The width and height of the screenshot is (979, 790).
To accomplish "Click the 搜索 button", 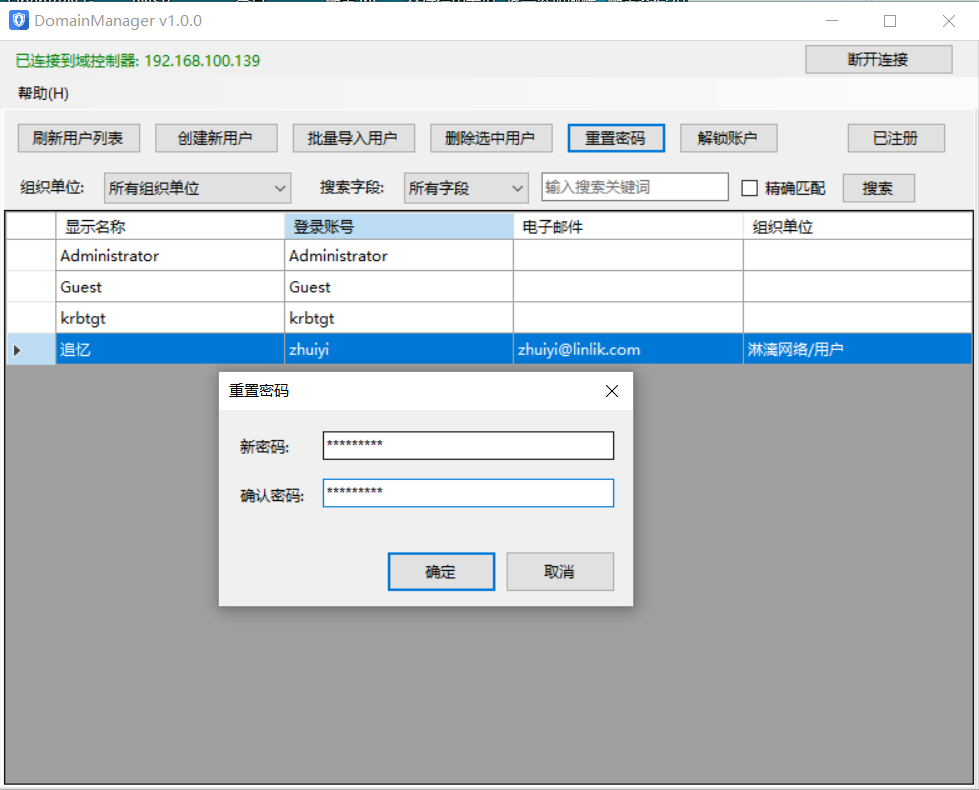I will coord(878,188).
